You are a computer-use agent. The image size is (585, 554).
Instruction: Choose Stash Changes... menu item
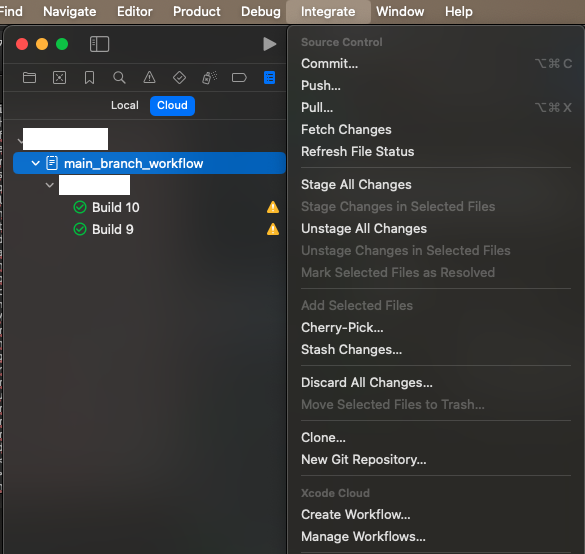[x=436, y=349]
